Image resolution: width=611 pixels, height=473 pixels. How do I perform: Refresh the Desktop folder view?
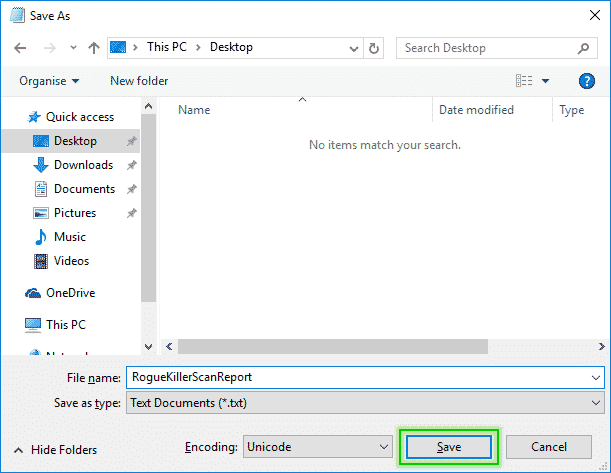(374, 48)
